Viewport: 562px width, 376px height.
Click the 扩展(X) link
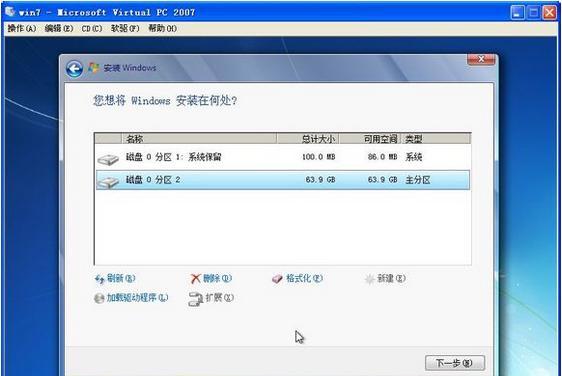220,298
